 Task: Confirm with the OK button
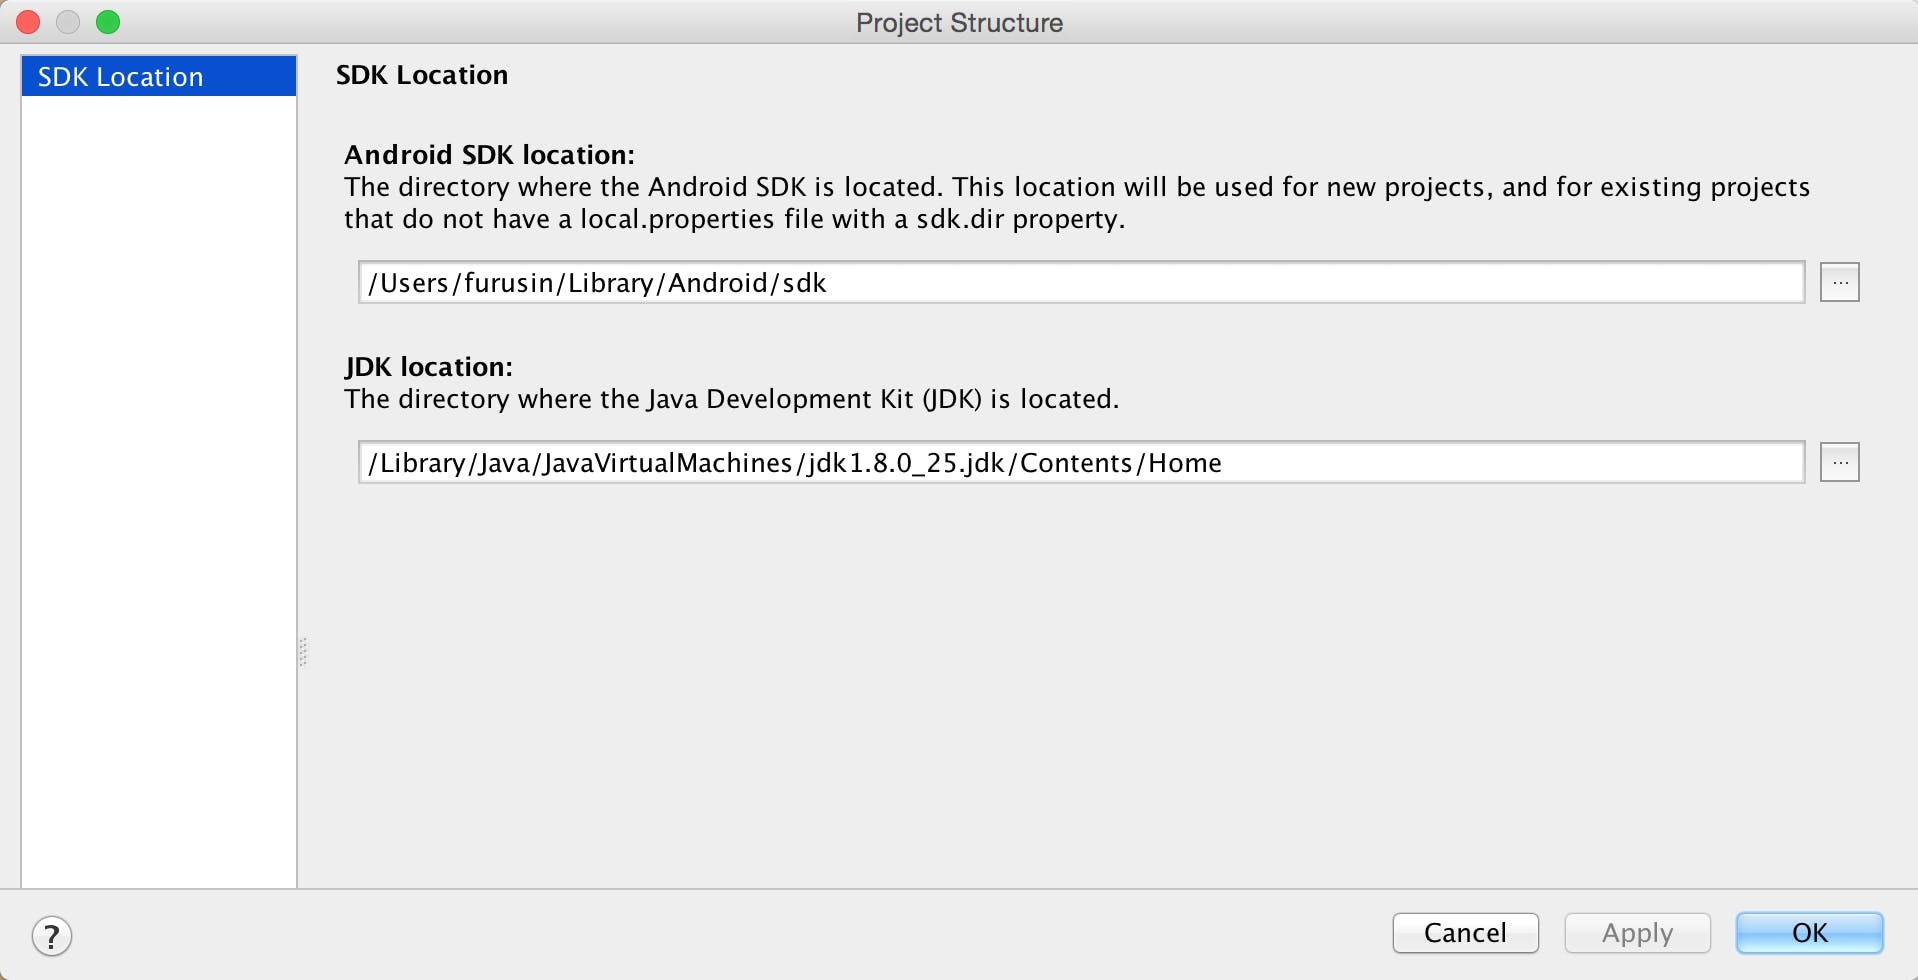click(1809, 933)
